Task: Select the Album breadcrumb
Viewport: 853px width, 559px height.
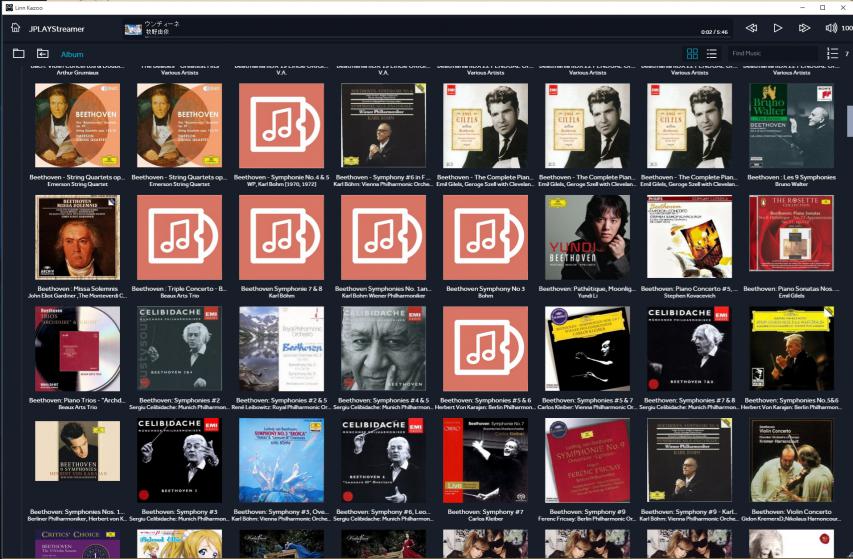Action: pyautogui.click(x=72, y=54)
